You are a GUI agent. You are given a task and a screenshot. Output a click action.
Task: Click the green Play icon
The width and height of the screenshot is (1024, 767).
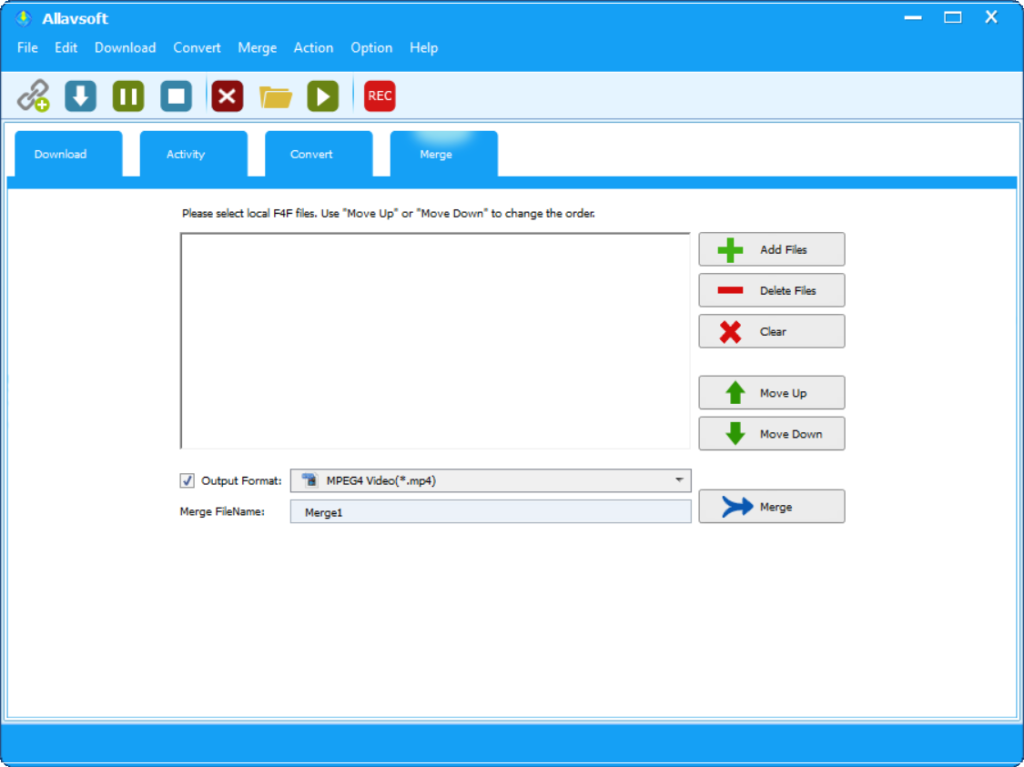click(x=322, y=95)
